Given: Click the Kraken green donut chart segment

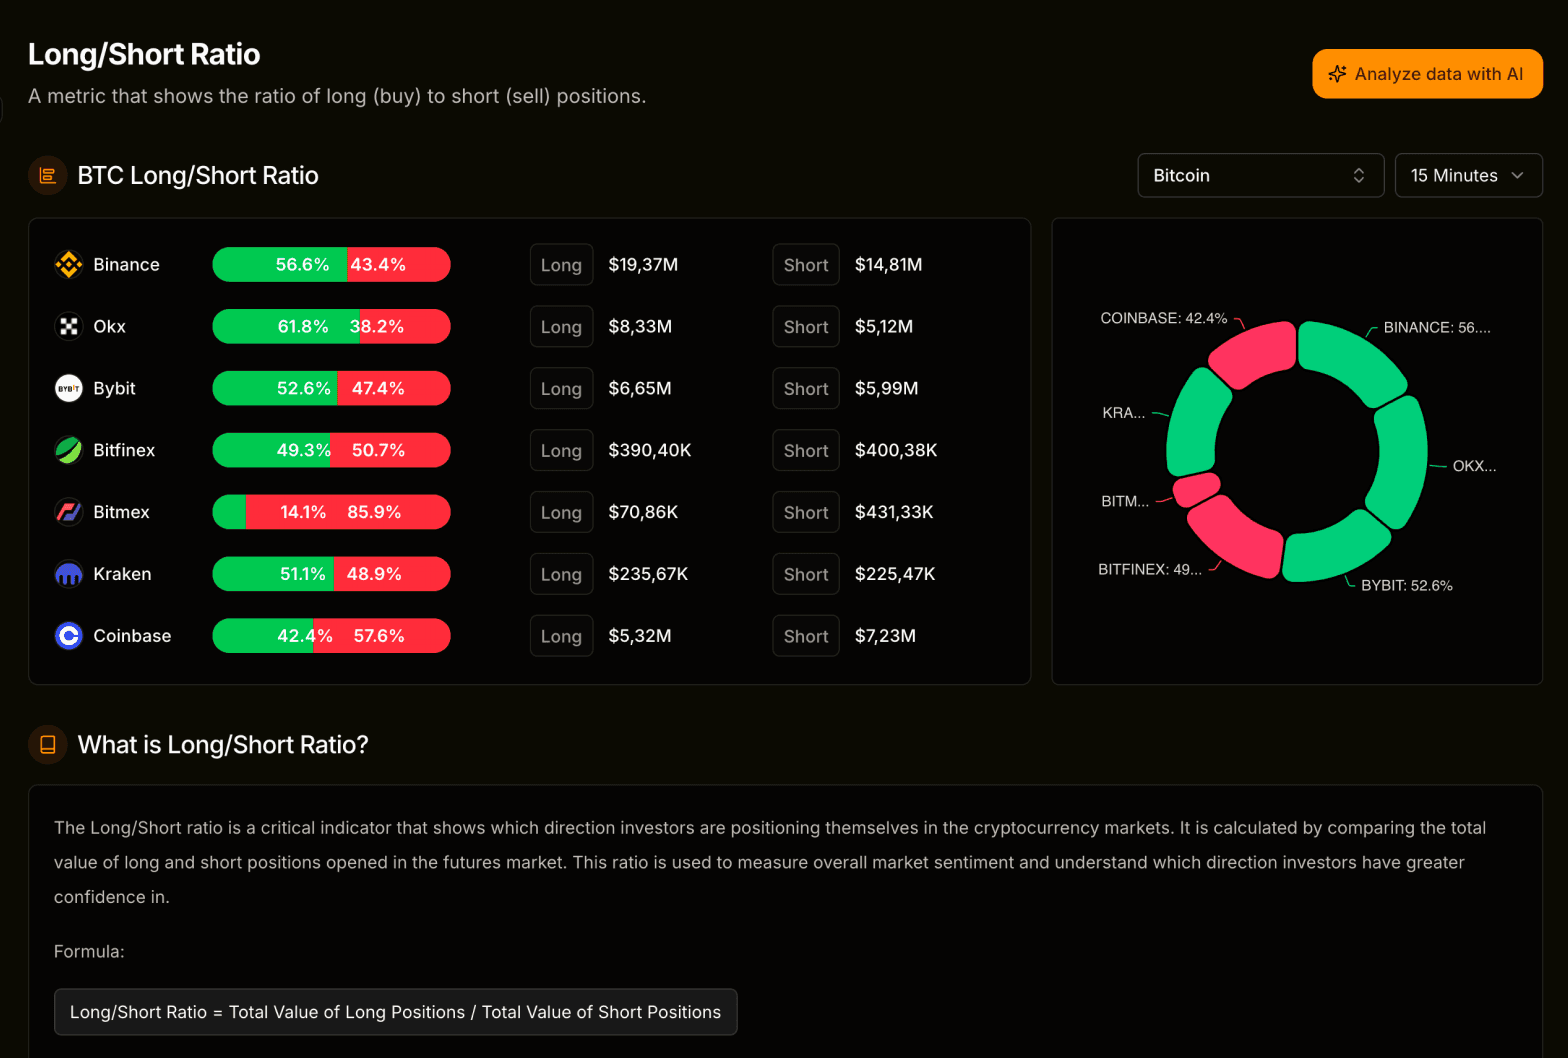Looking at the screenshot, I should (1194, 424).
